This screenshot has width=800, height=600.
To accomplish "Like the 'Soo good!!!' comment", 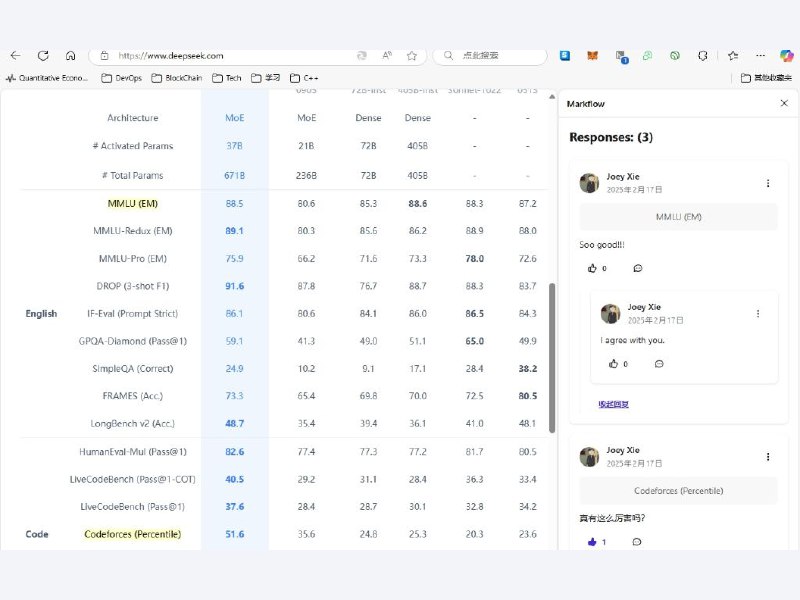I will click(x=592, y=268).
